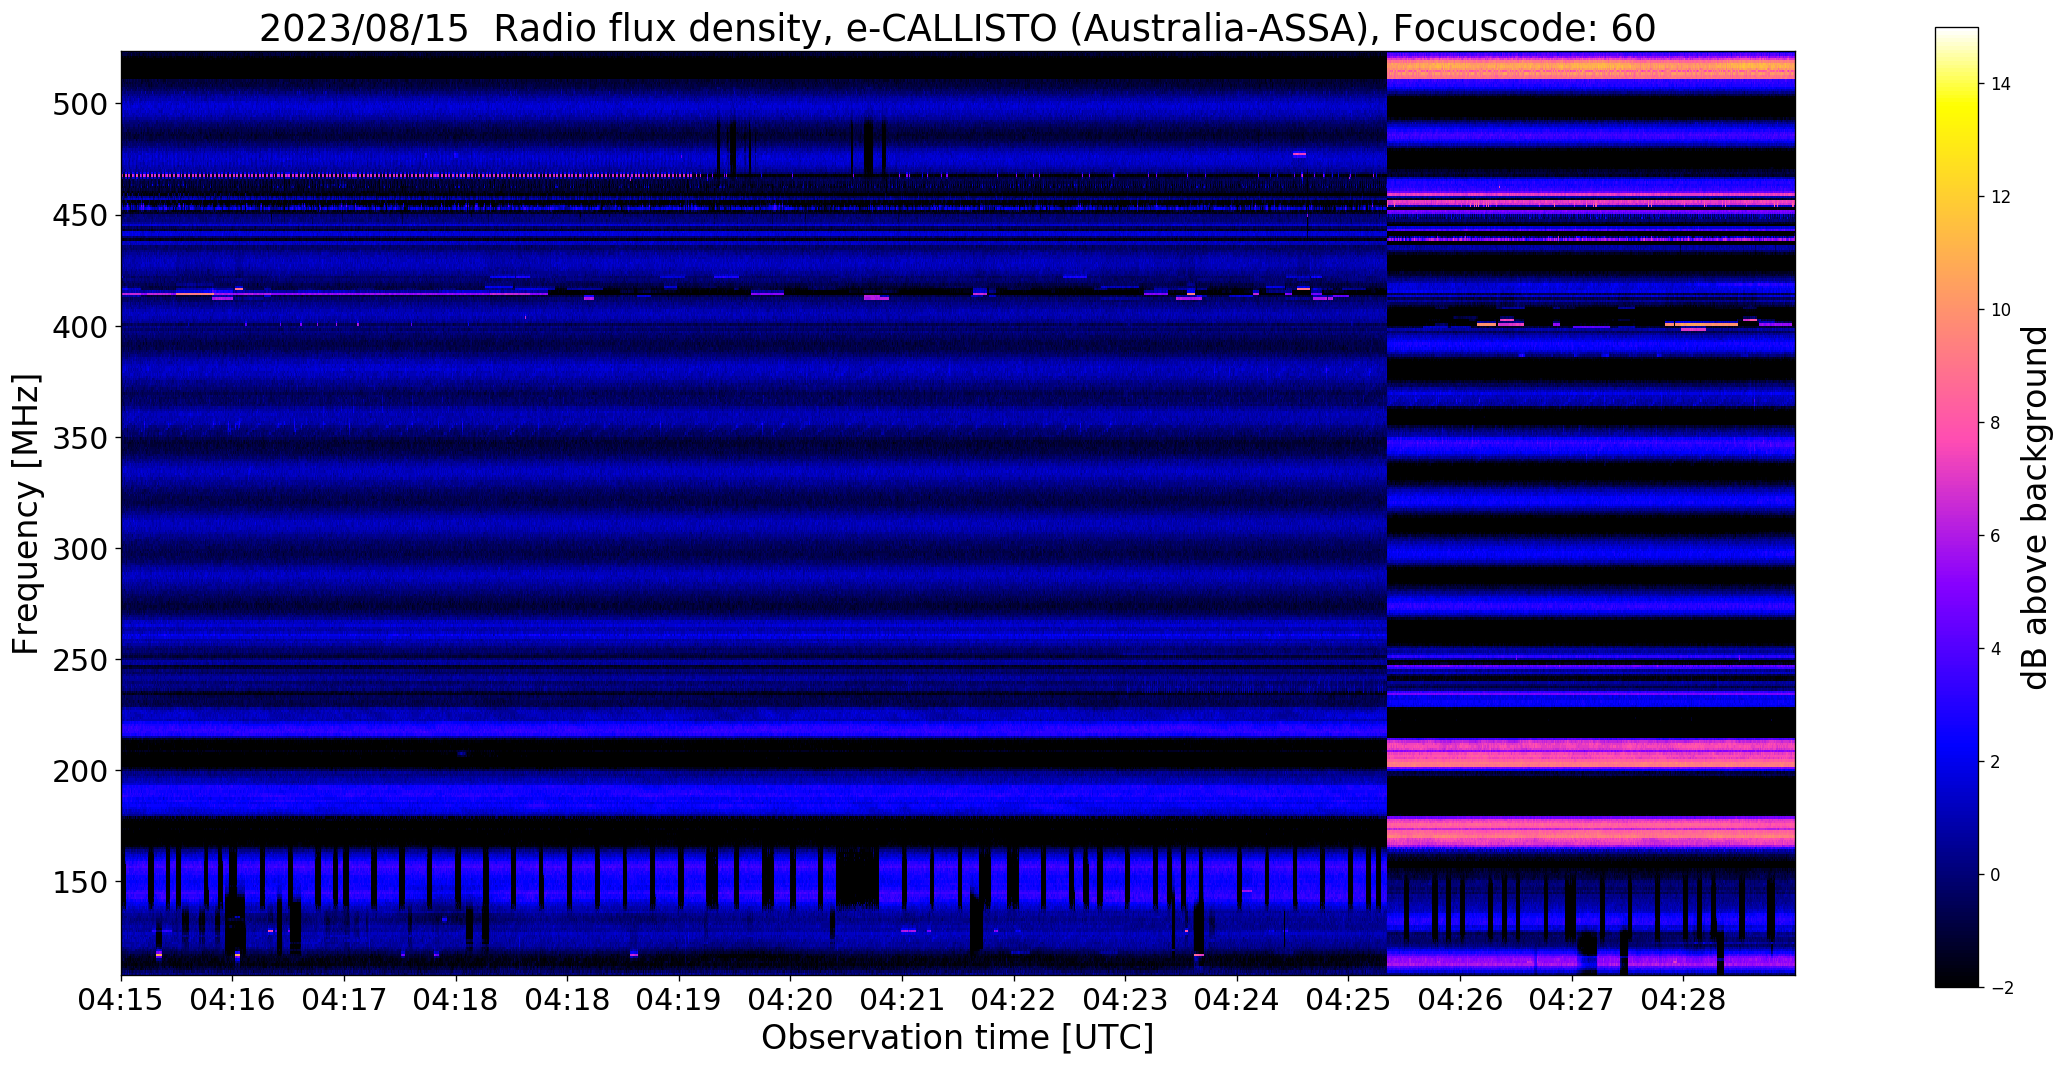Screen dimensions: 2066x1067
Task: Select the x-axis tick "04:17"
Action: tap(345, 1001)
